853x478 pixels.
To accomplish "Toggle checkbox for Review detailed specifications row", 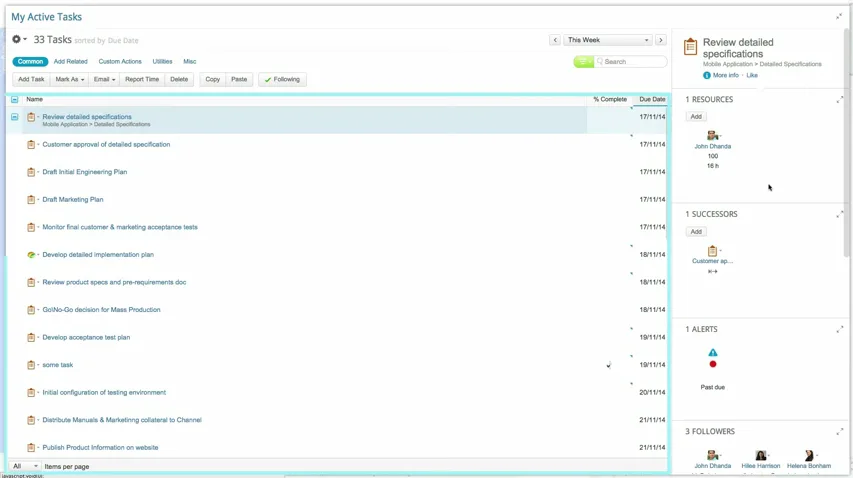I will tap(15, 117).
